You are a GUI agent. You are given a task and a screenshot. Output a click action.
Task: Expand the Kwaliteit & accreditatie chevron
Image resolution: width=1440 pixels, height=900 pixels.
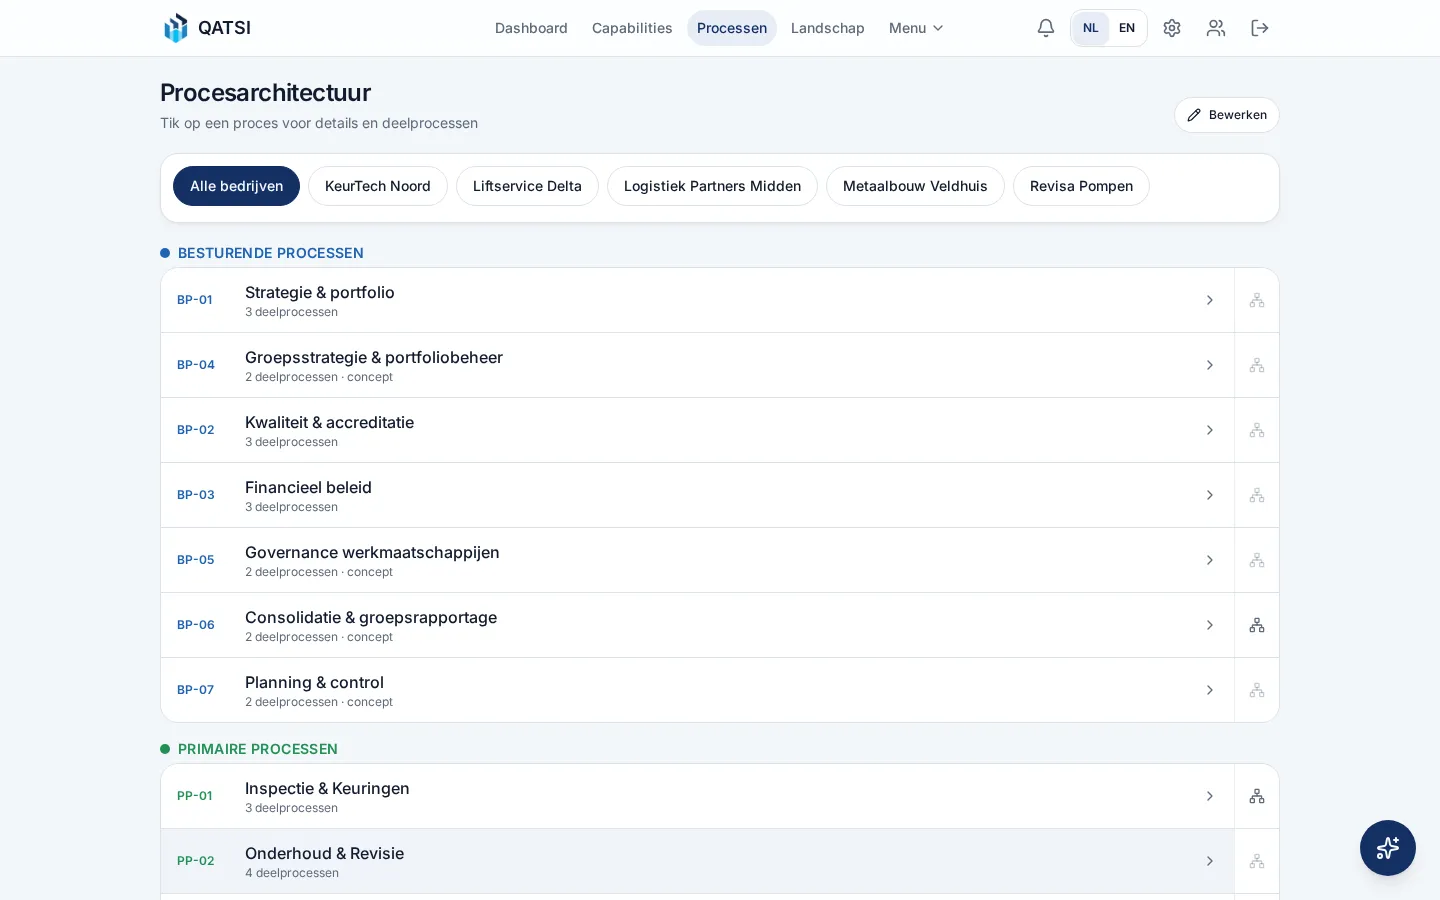(1210, 430)
